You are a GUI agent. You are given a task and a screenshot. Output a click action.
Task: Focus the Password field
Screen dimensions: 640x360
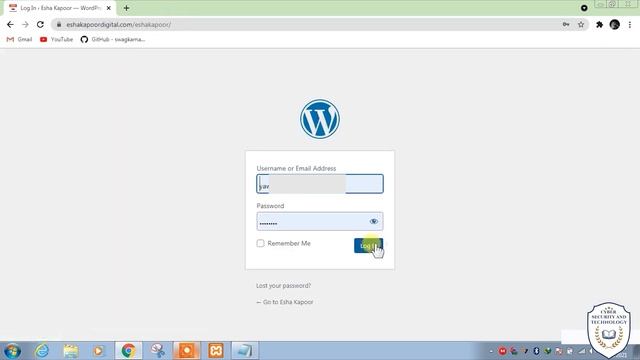click(x=320, y=221)
